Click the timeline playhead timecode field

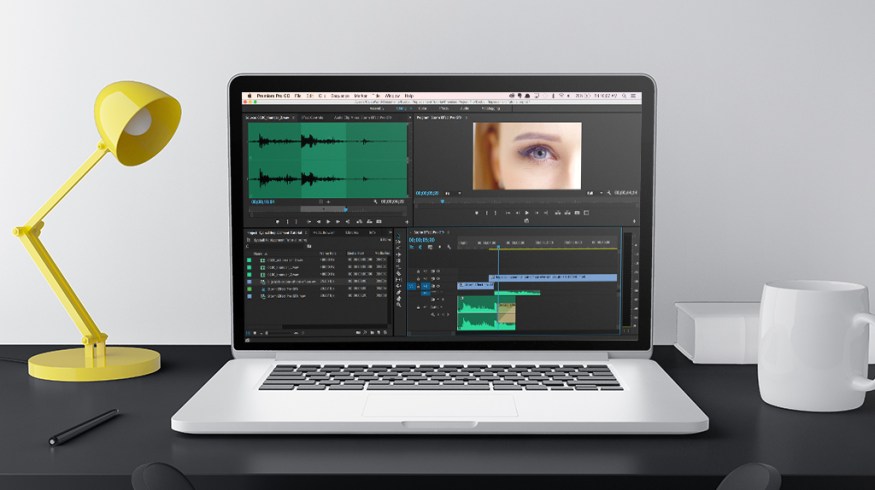click(421, 240)
